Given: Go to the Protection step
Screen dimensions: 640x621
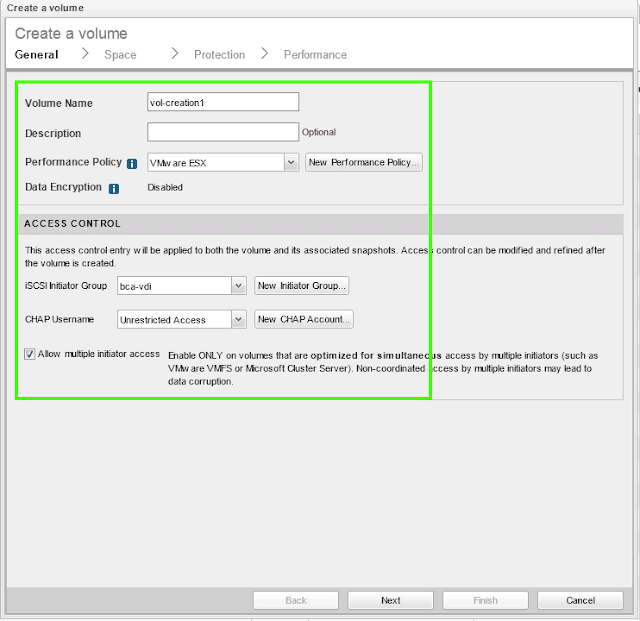Looking at the screenshot, I should pyautogui.click(x=220, y=55).
